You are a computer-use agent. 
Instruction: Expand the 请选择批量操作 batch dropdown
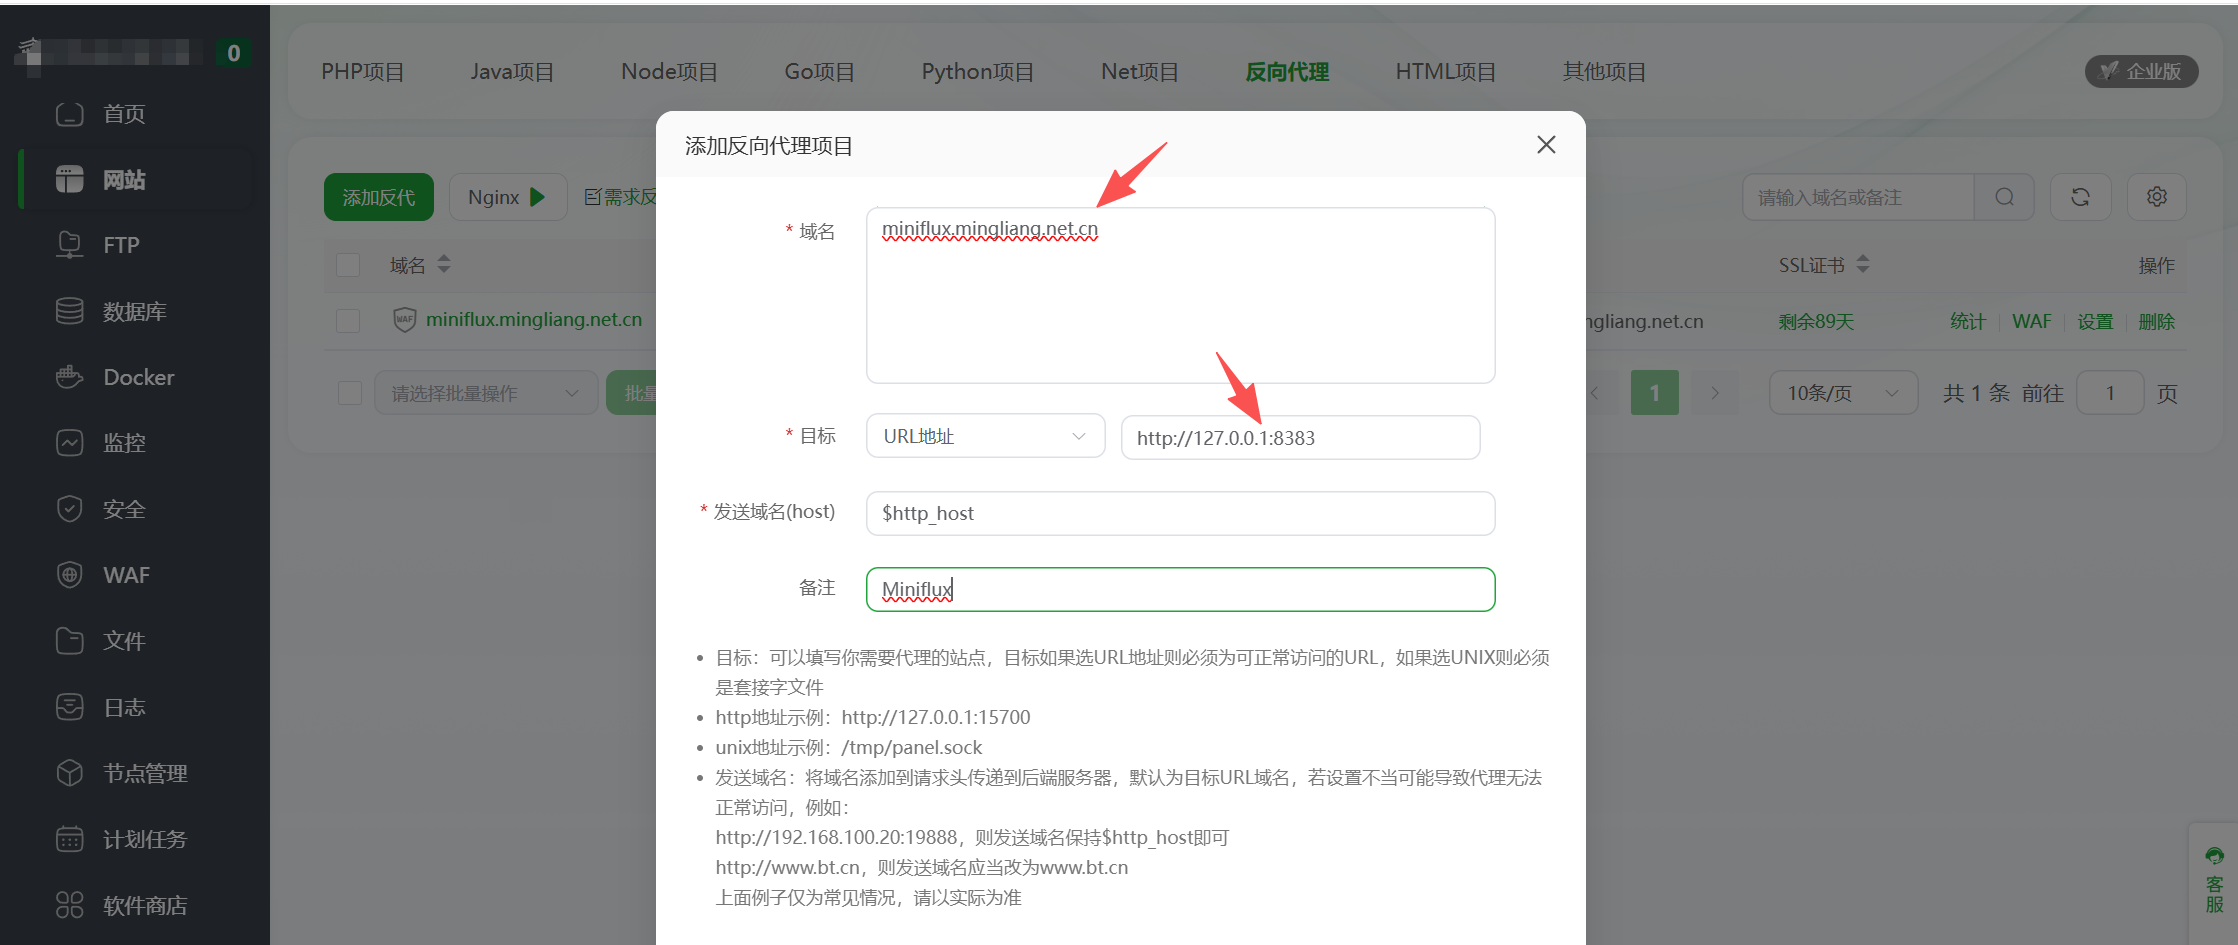[485, 393]
